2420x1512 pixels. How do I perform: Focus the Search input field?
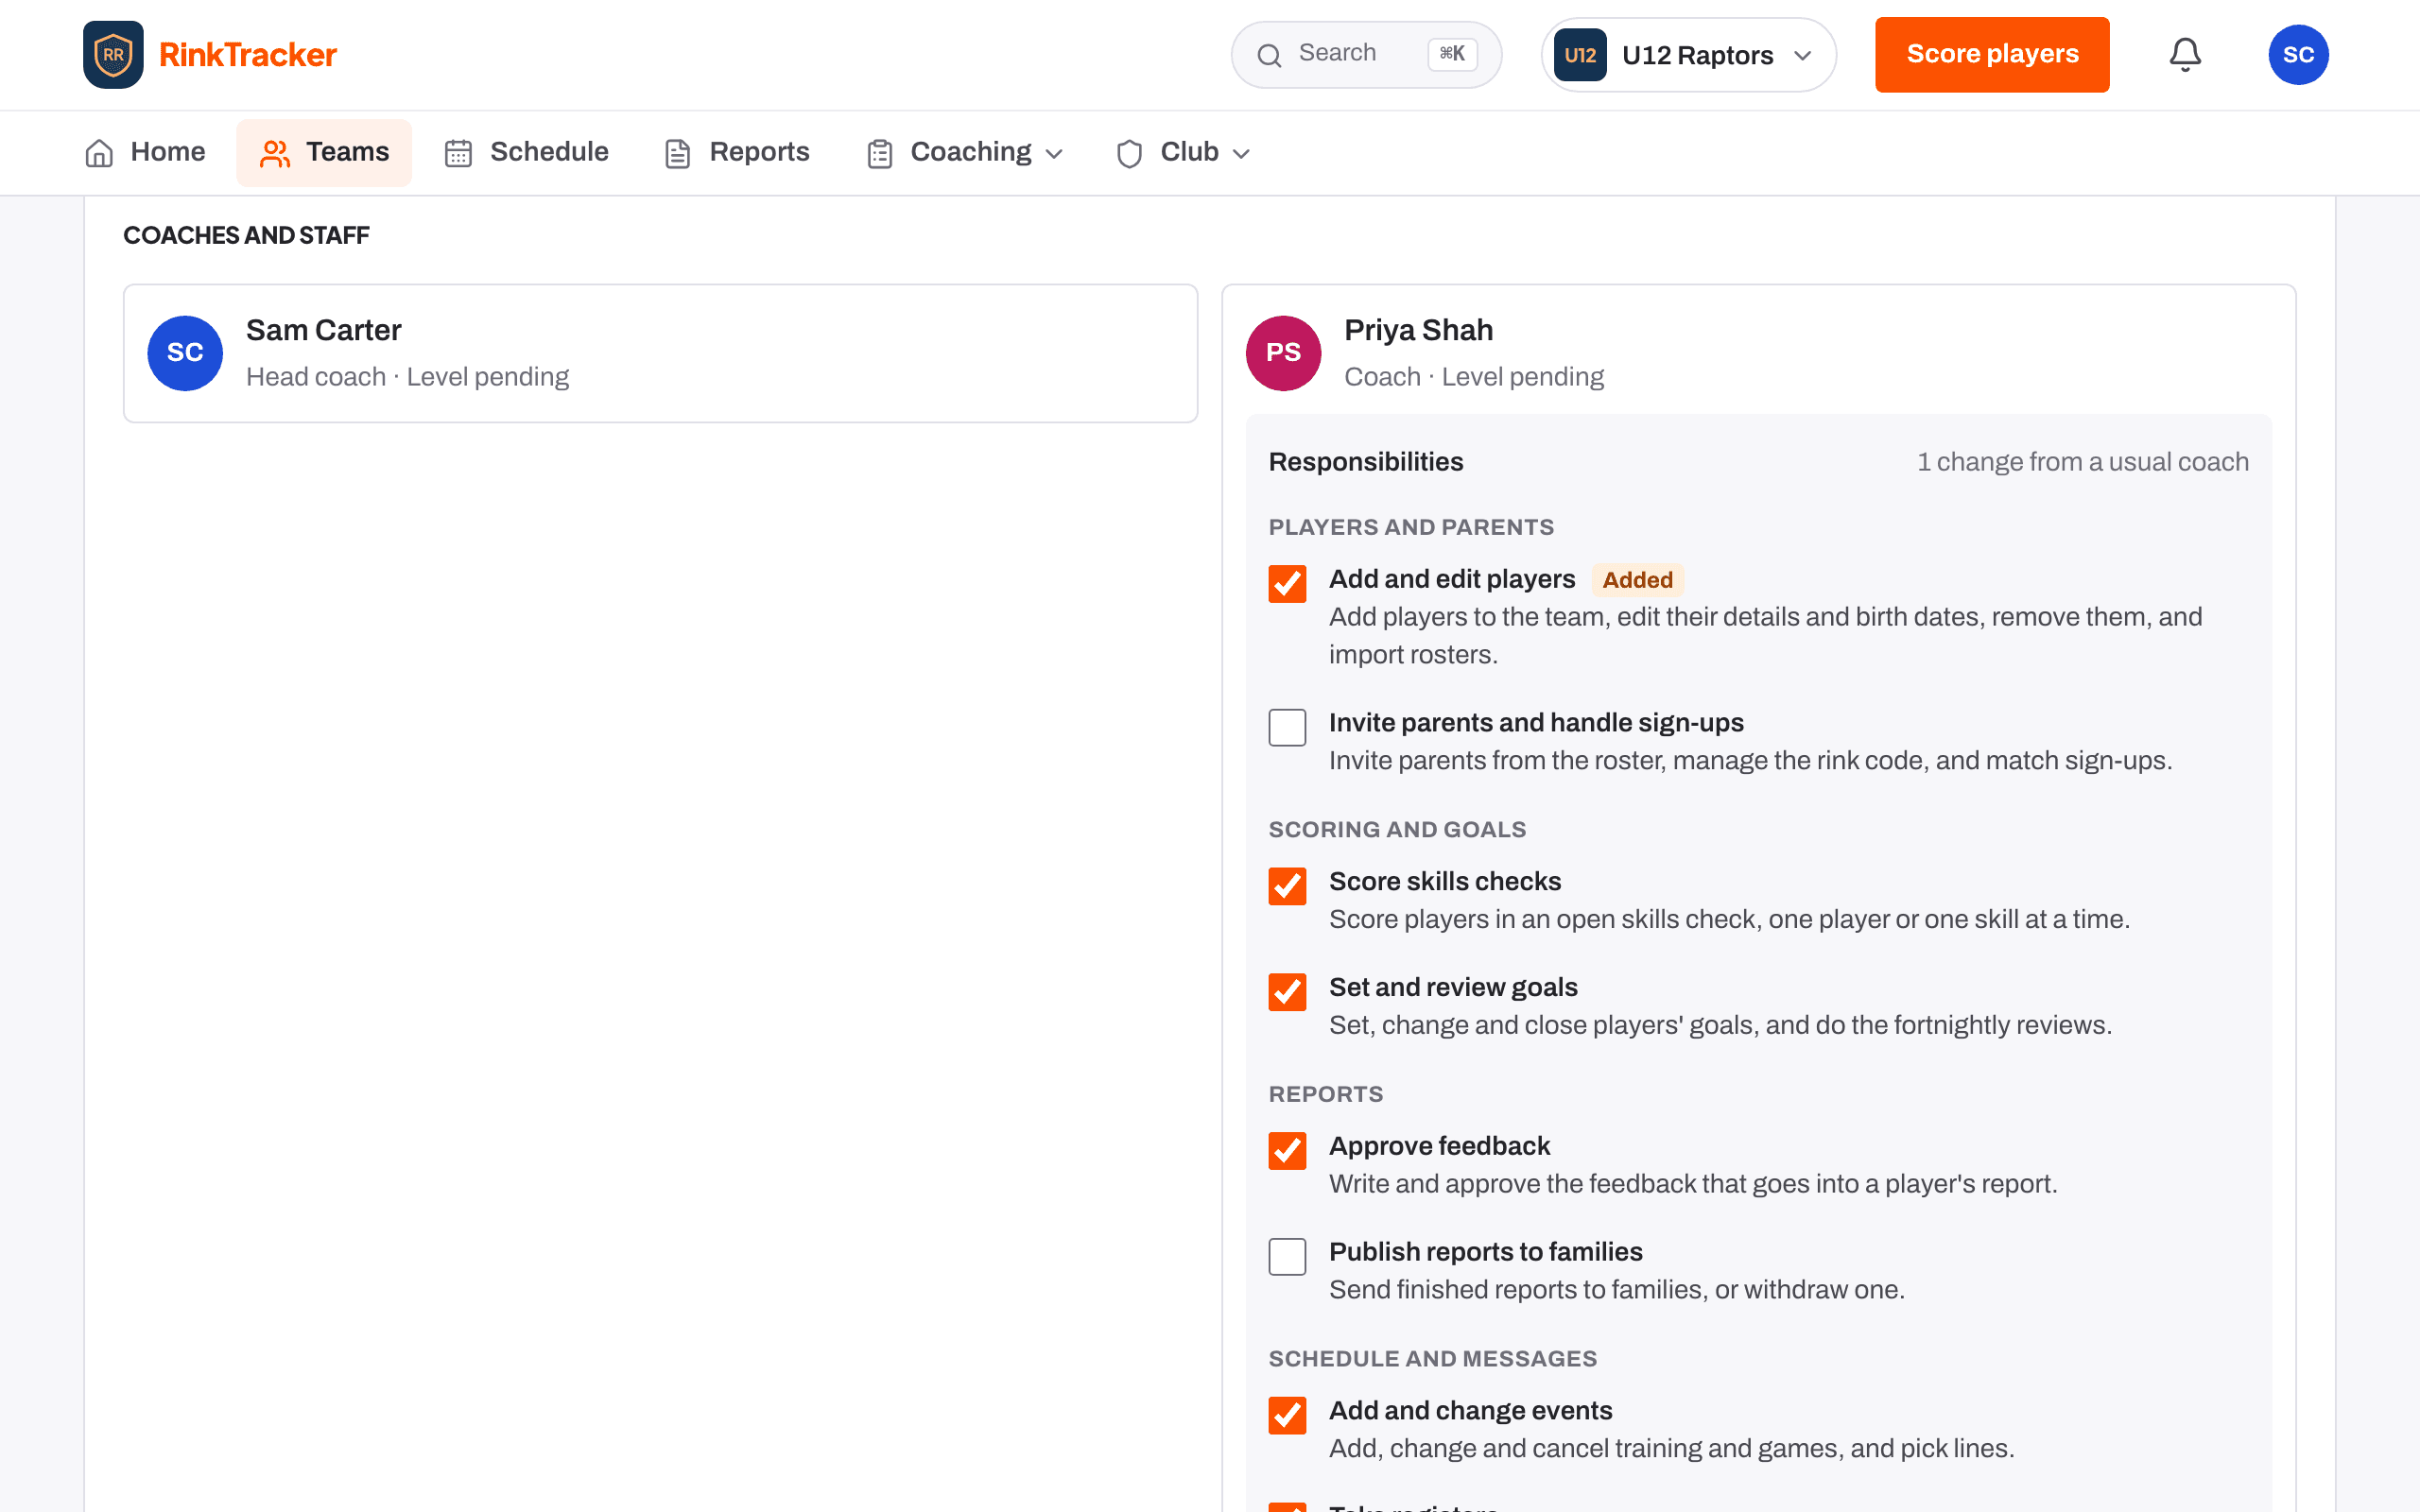(1366, 55)
